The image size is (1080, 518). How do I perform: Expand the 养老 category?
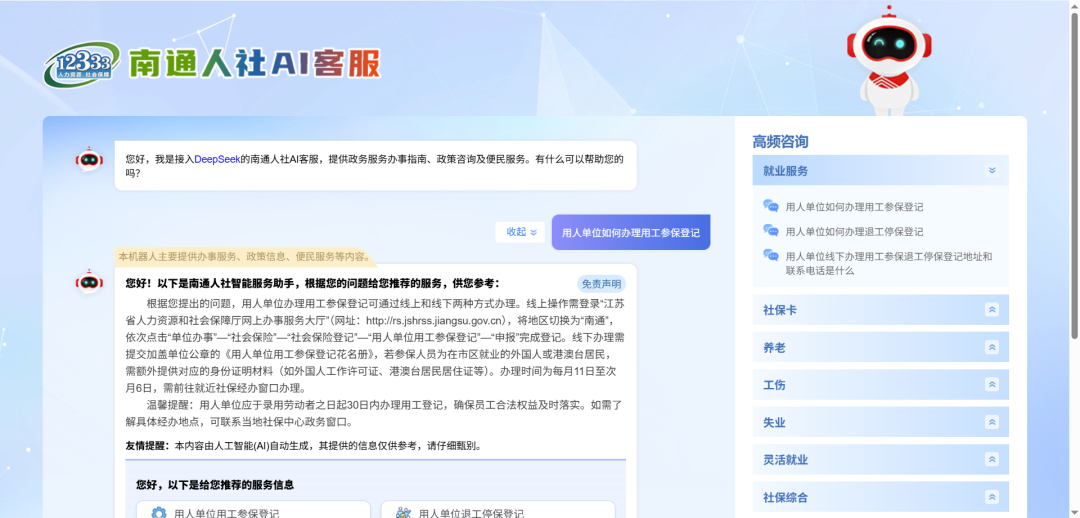(x=991, y=348)
